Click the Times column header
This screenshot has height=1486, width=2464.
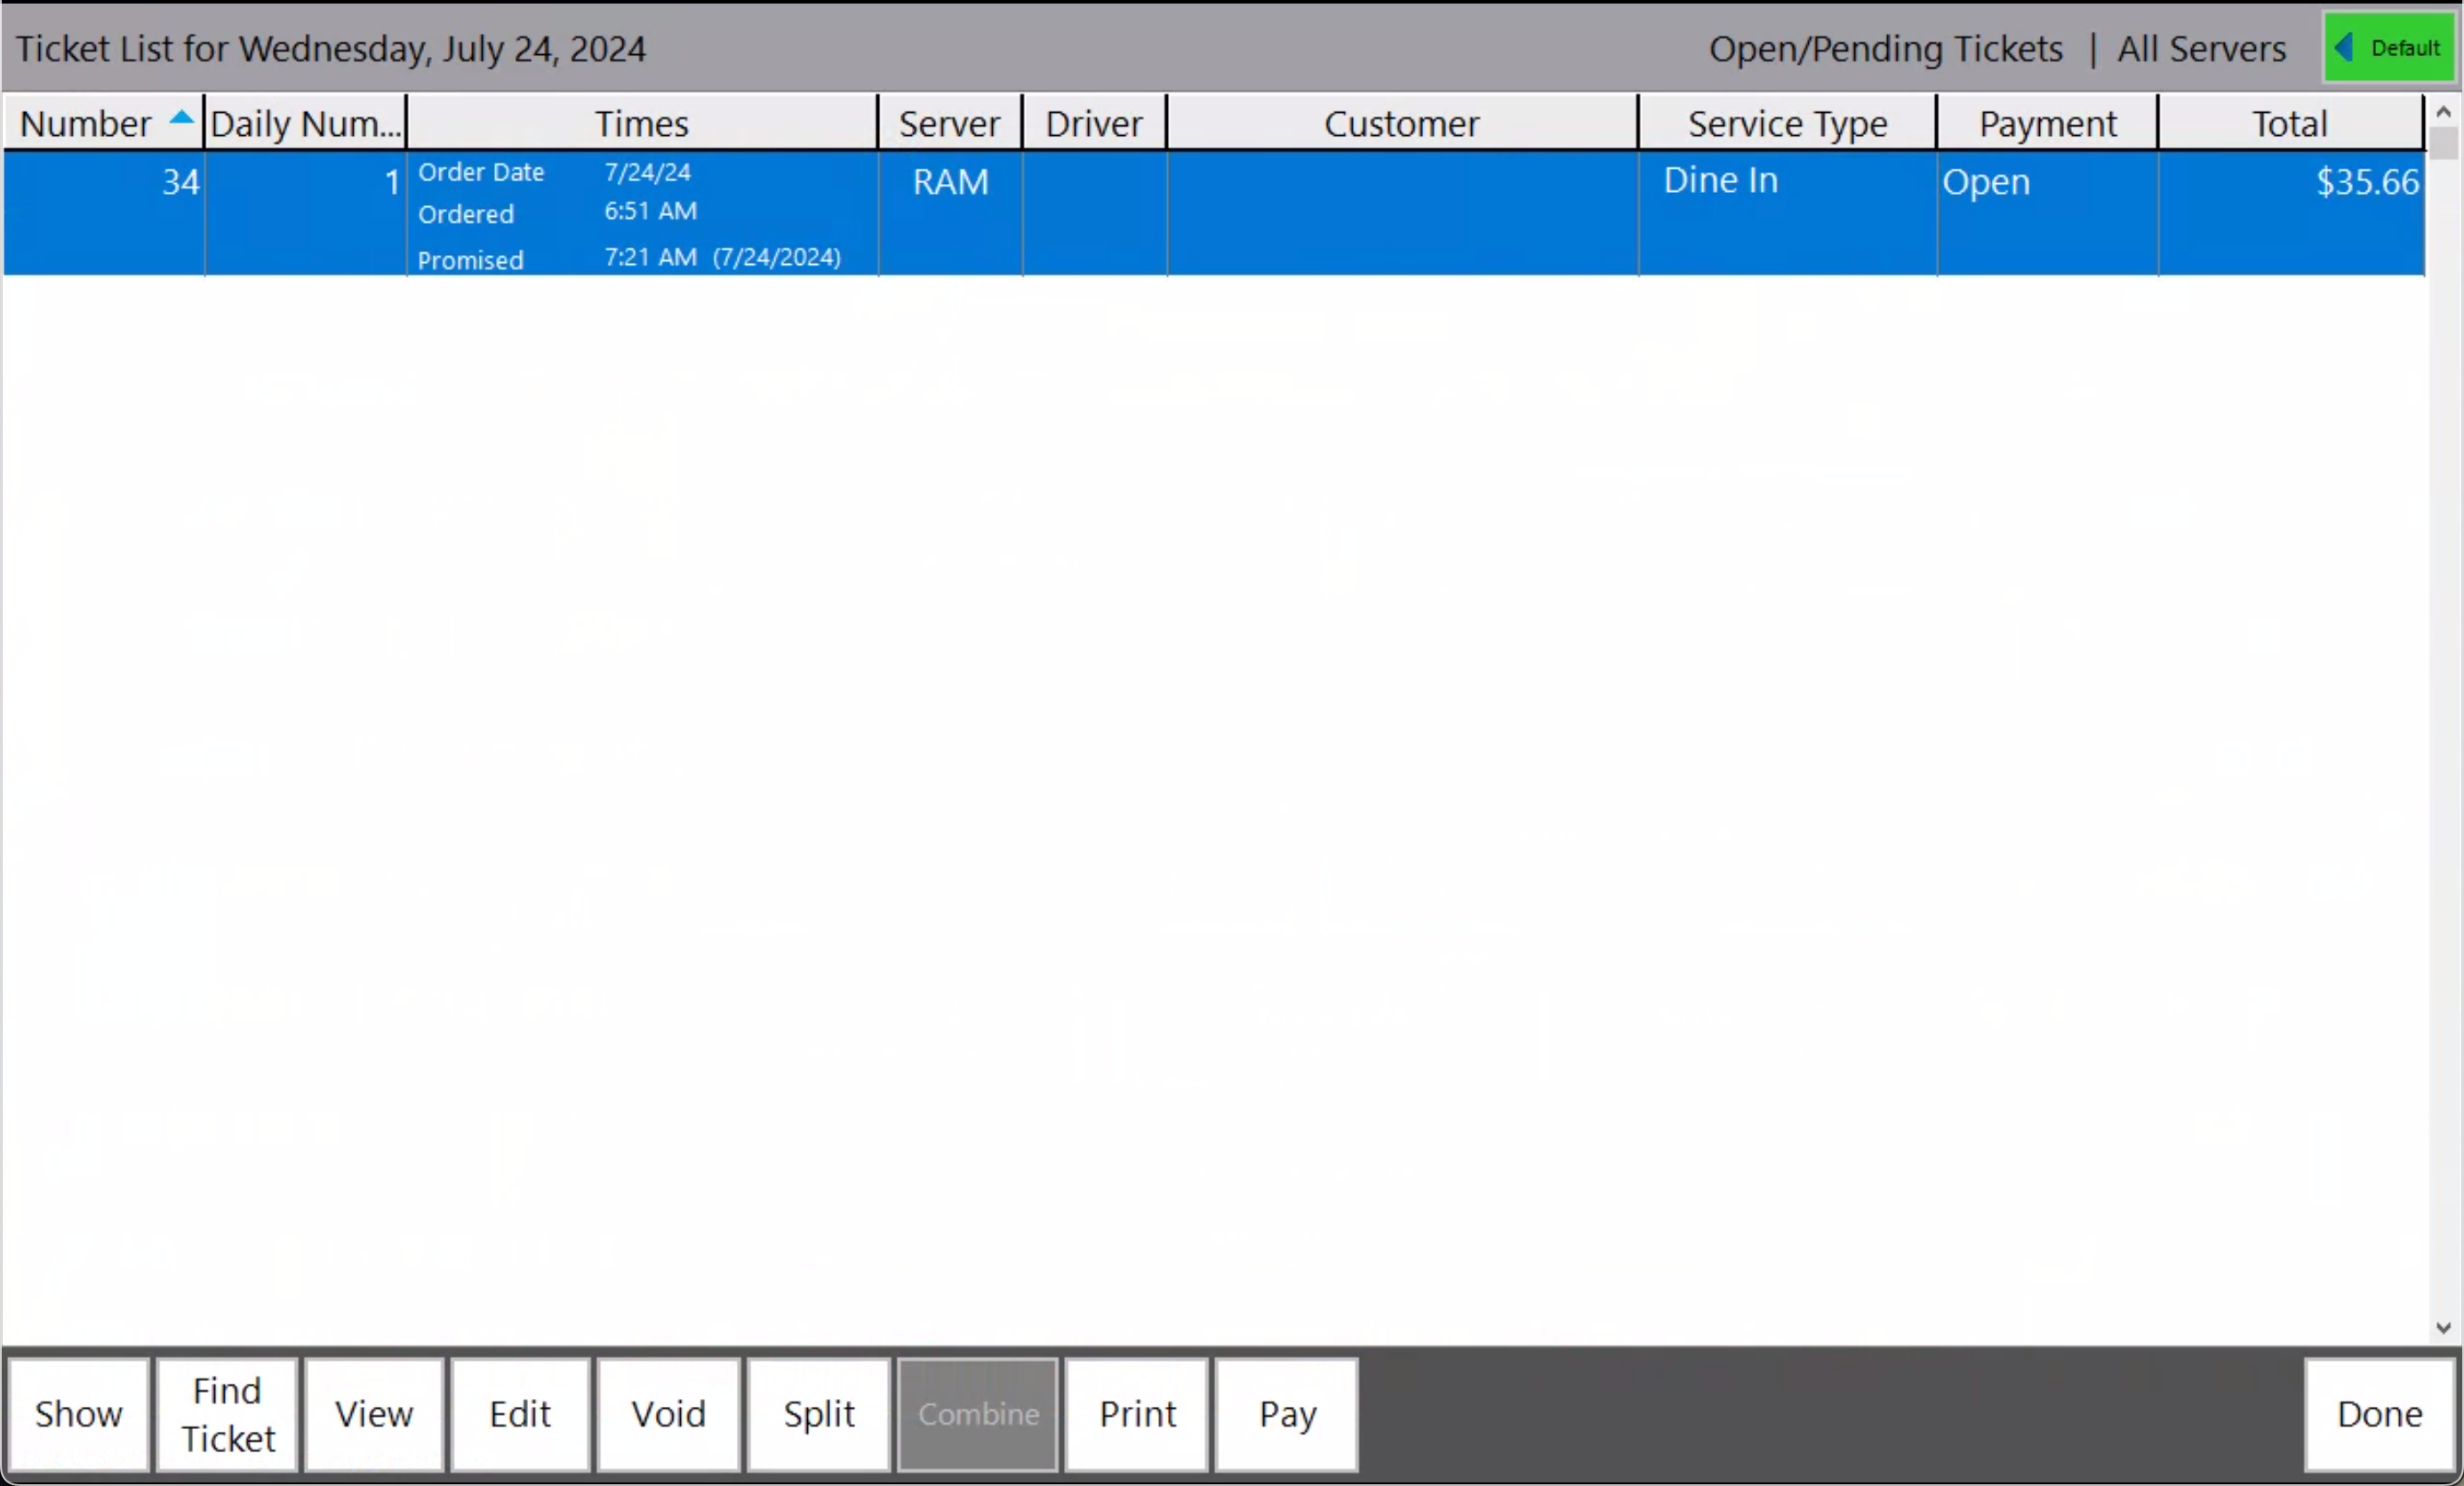pos(641,124)
